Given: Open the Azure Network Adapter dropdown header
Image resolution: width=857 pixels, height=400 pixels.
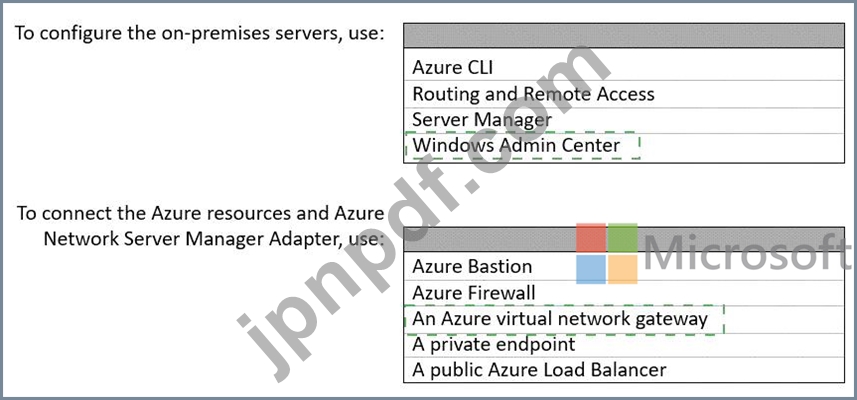Looking at the screenshot, I should [x=624, y=240].
